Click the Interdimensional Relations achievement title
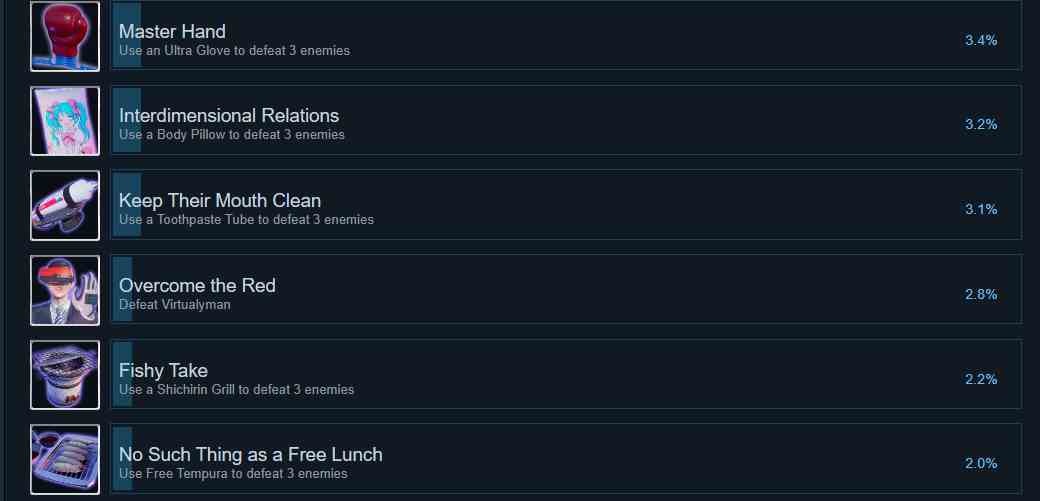This screenshot has height=501, width=1040. point(229,115)
